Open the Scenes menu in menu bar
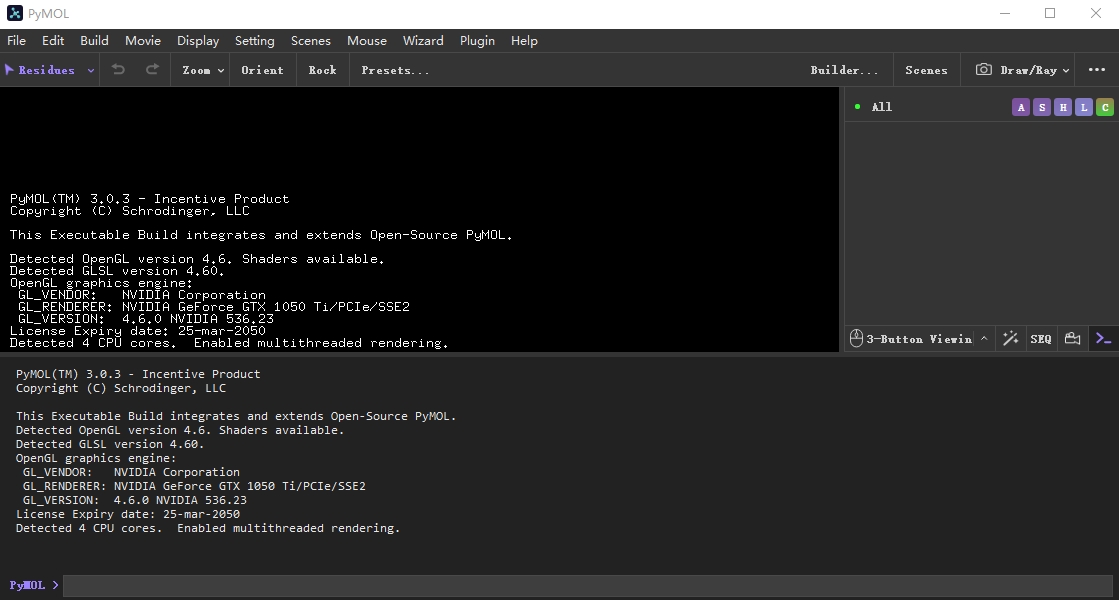Screen dimensions: 1119x600 [310, 41]
